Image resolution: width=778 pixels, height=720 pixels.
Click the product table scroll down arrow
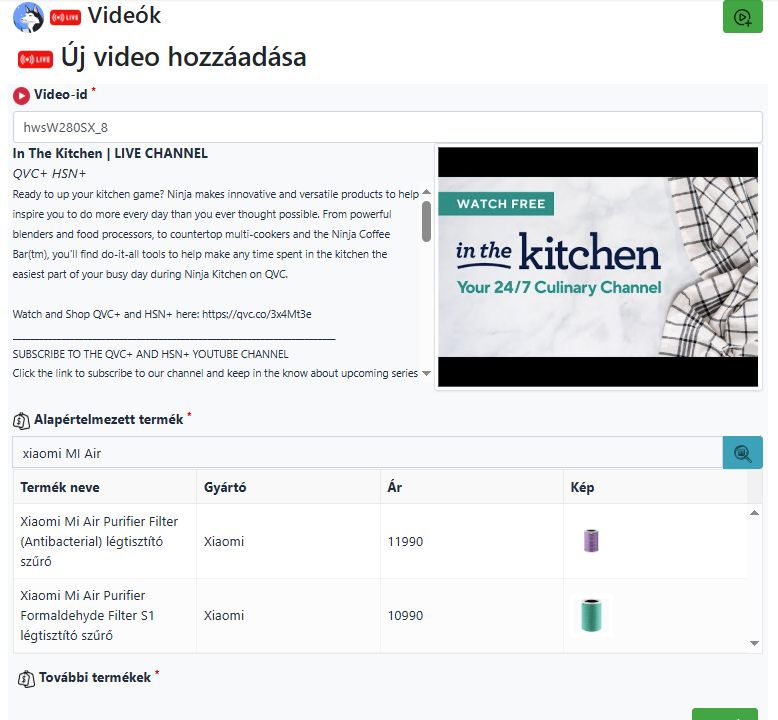click(754, 643)
